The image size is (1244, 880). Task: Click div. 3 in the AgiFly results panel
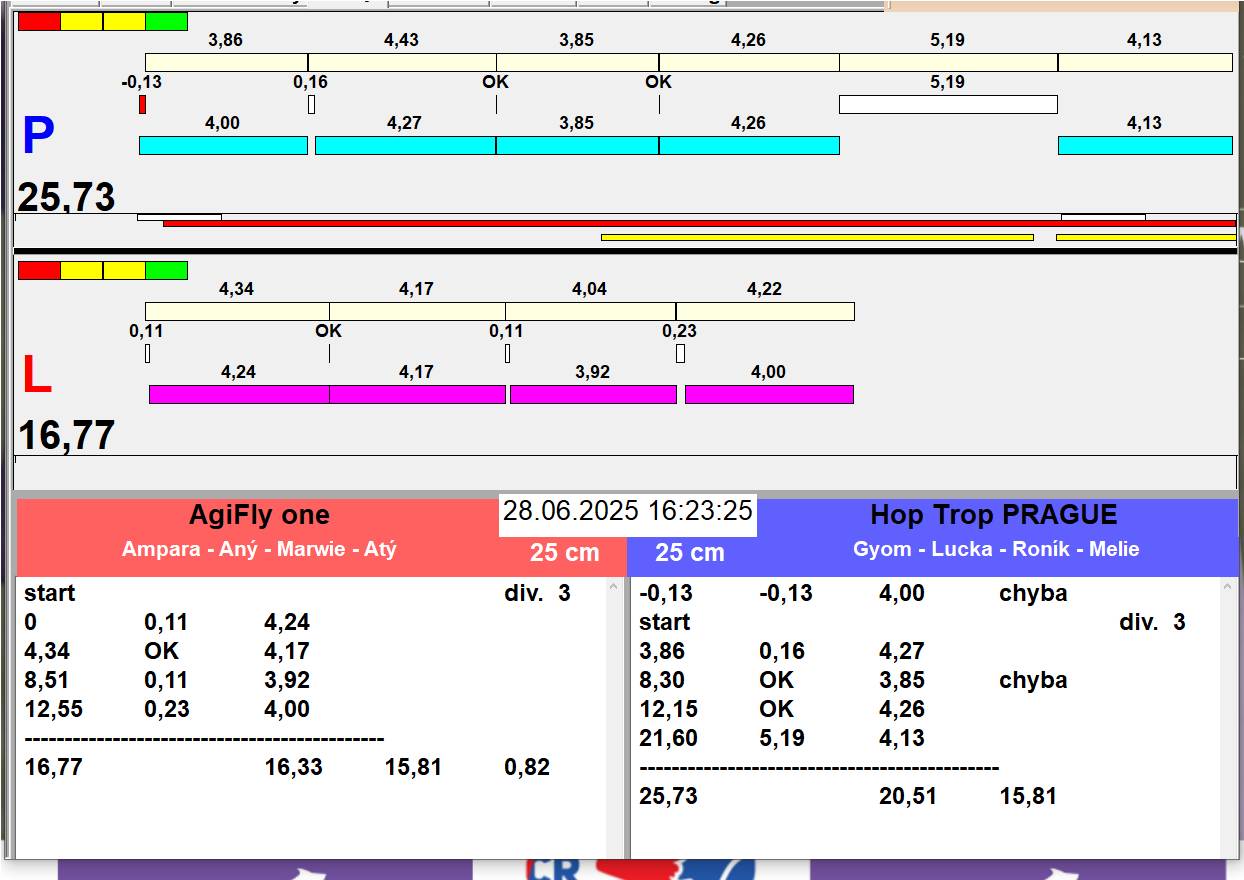537,593
